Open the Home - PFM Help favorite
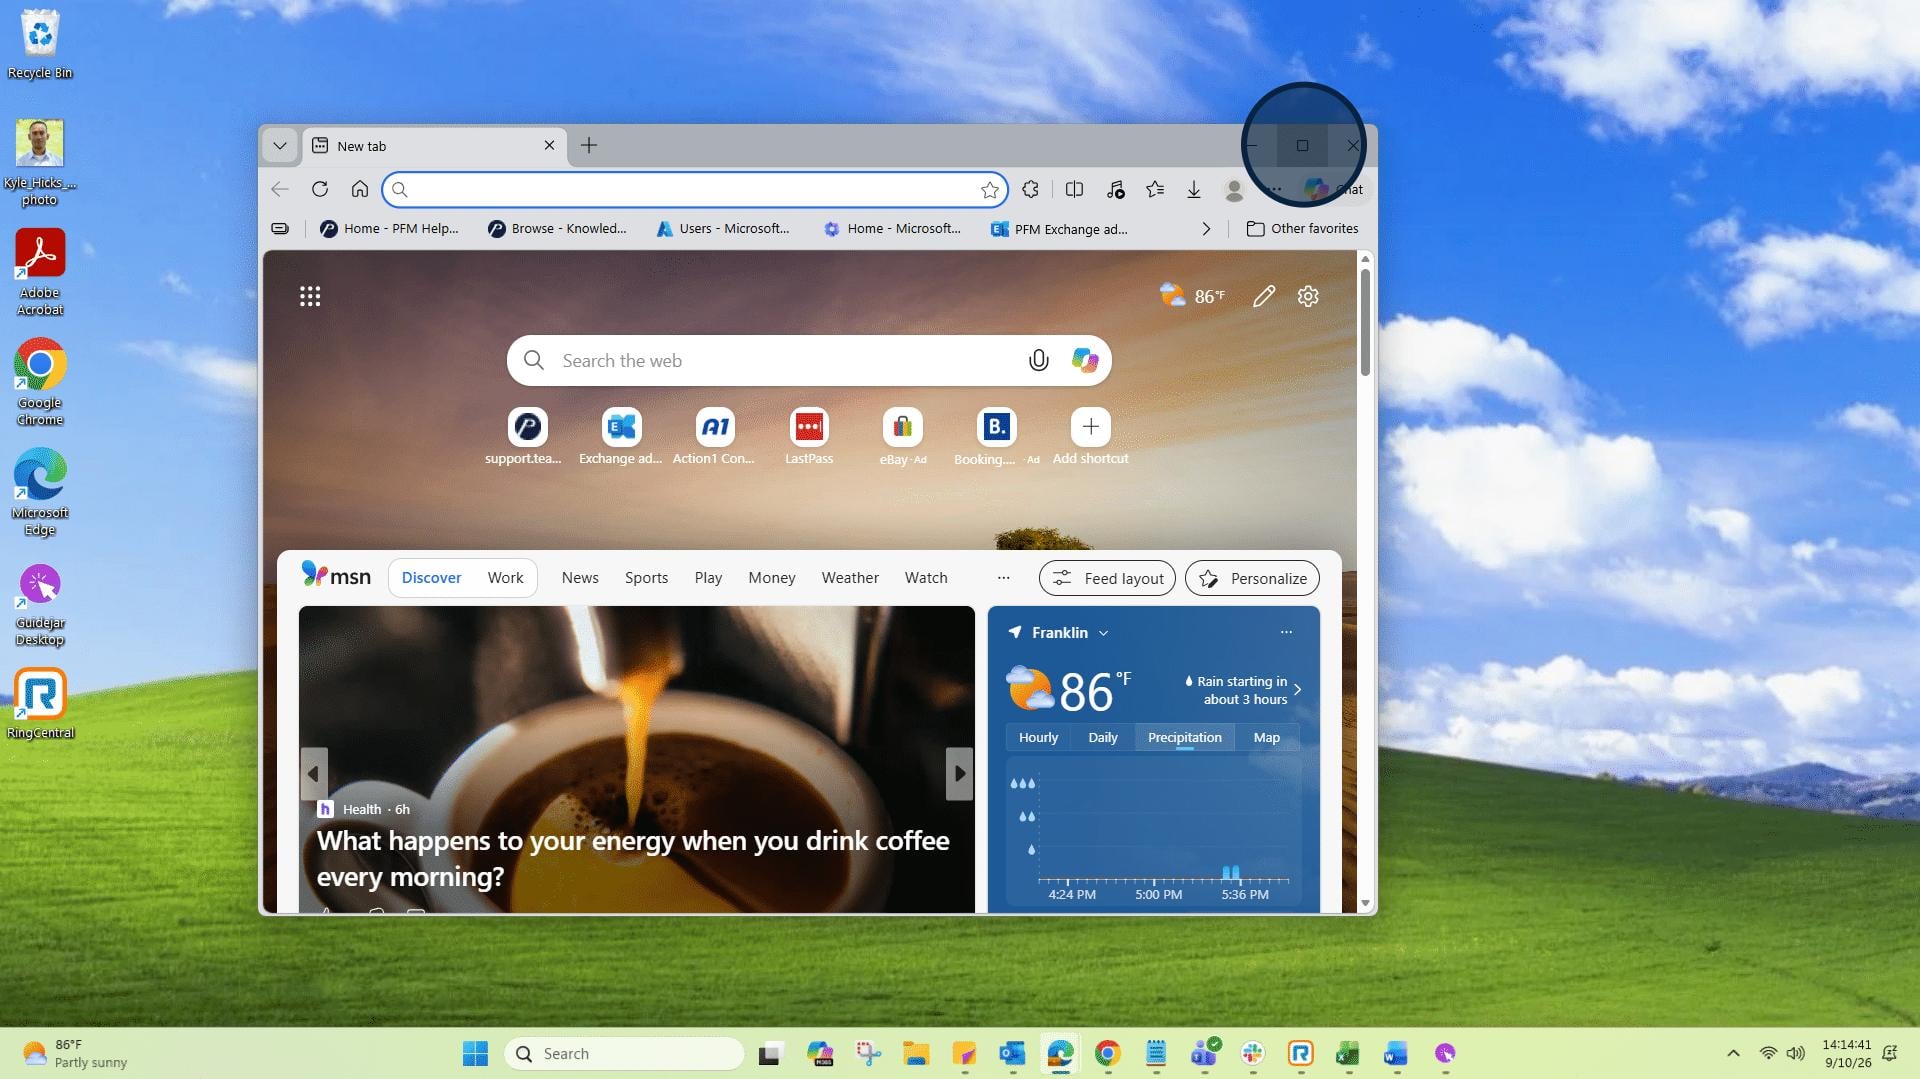Viewport: 1920px width, 1079px height. point(389,229)
